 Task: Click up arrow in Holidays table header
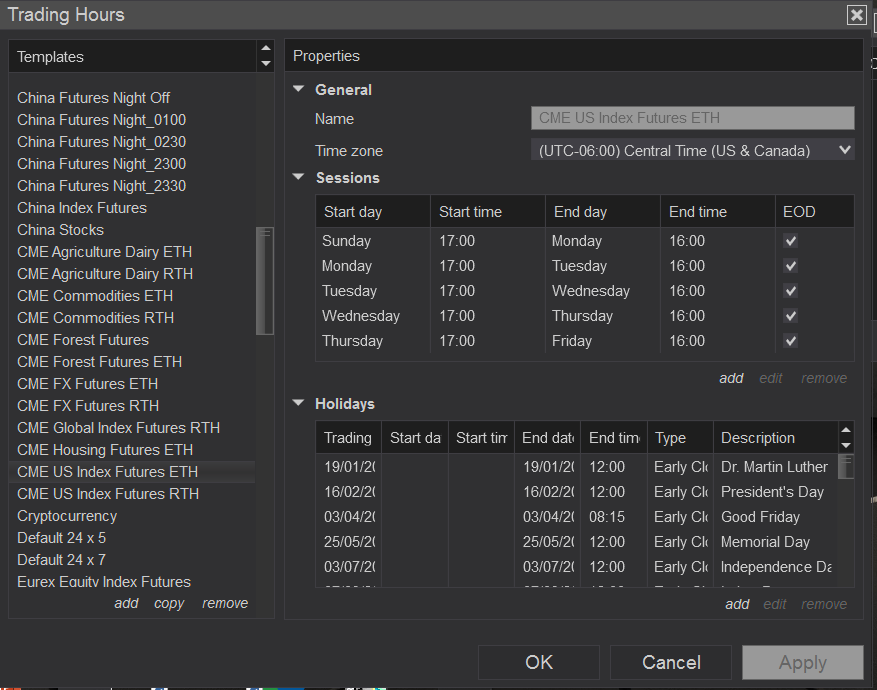tap(846, 430)
